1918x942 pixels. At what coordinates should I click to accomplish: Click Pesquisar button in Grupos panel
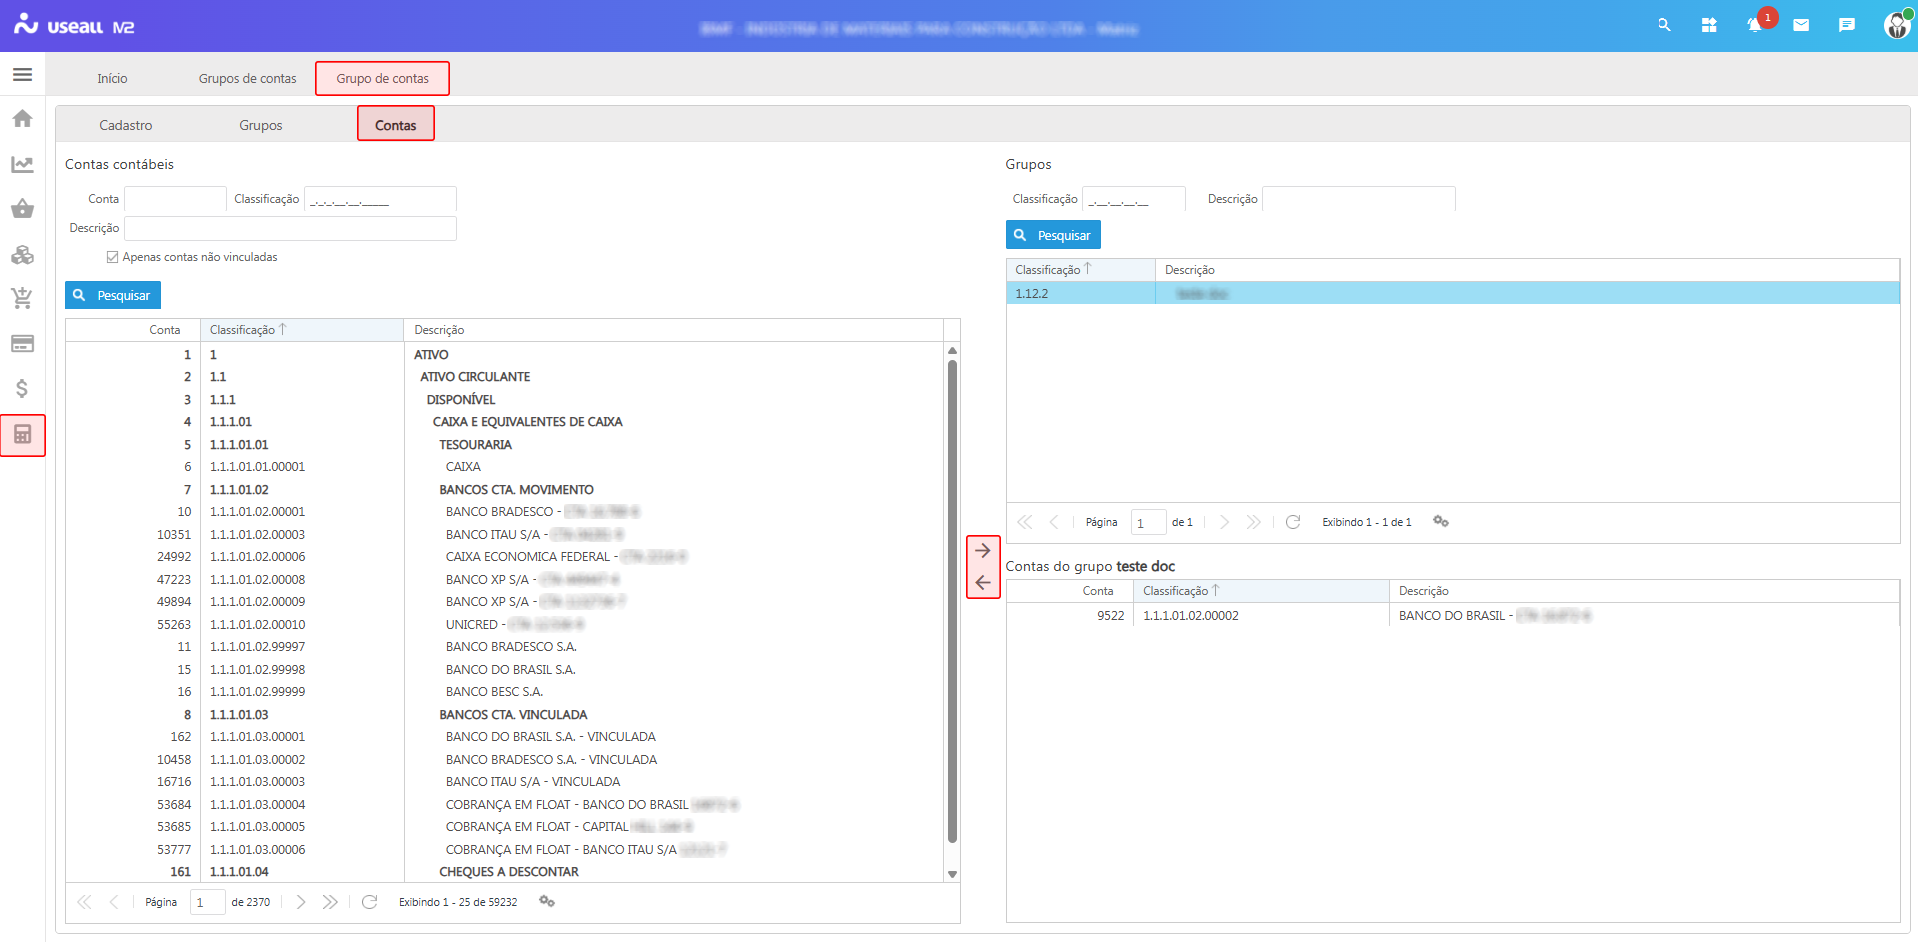click(x=1053, y=235)
